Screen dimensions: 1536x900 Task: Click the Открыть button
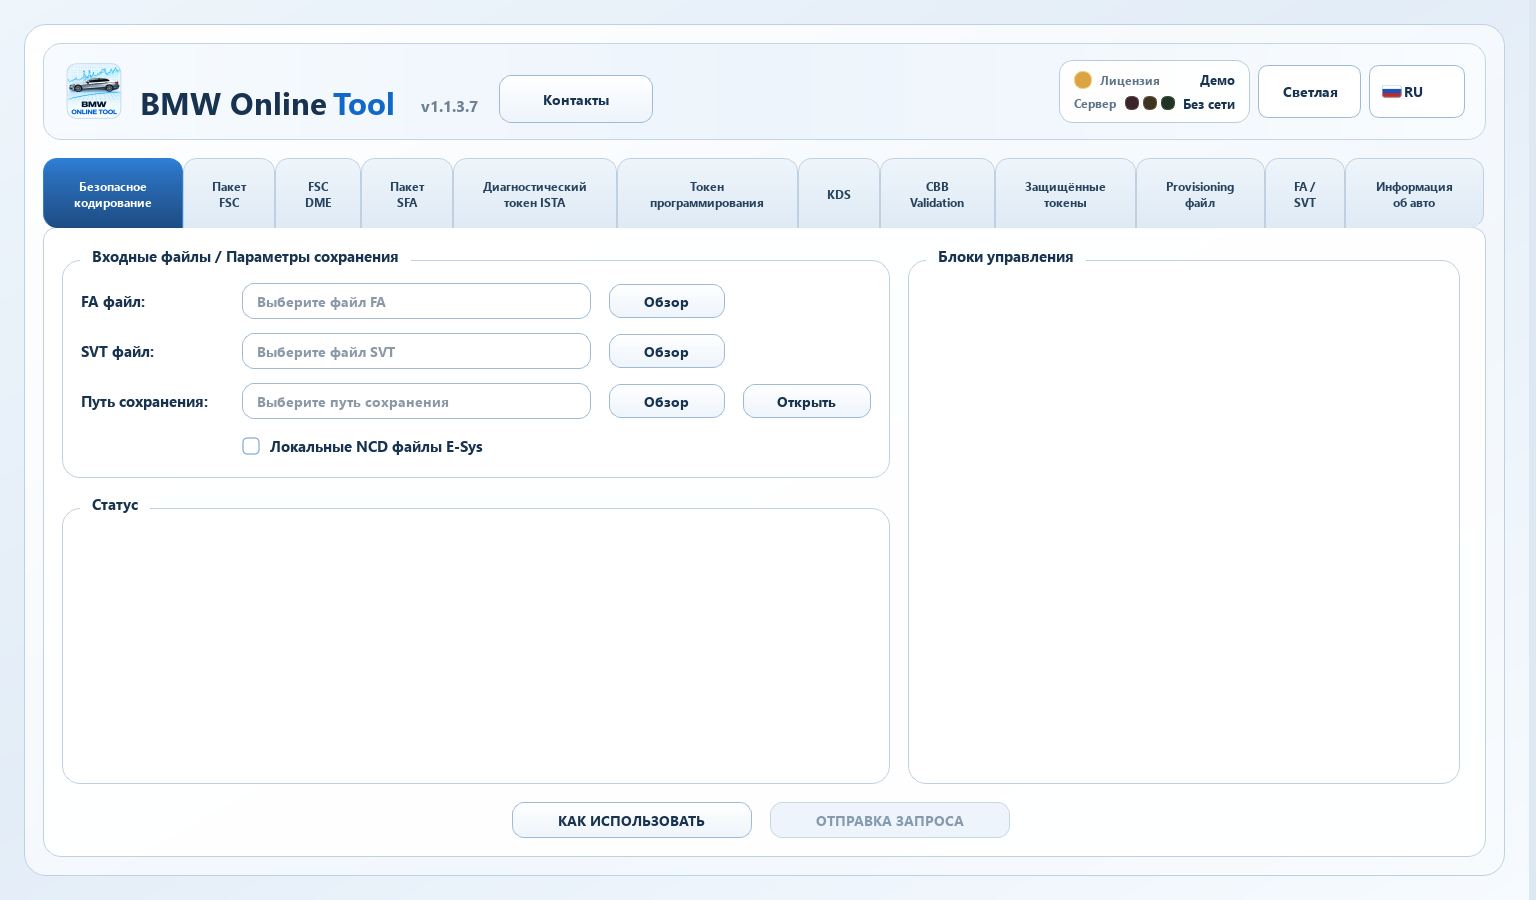(x=807, y=401)
